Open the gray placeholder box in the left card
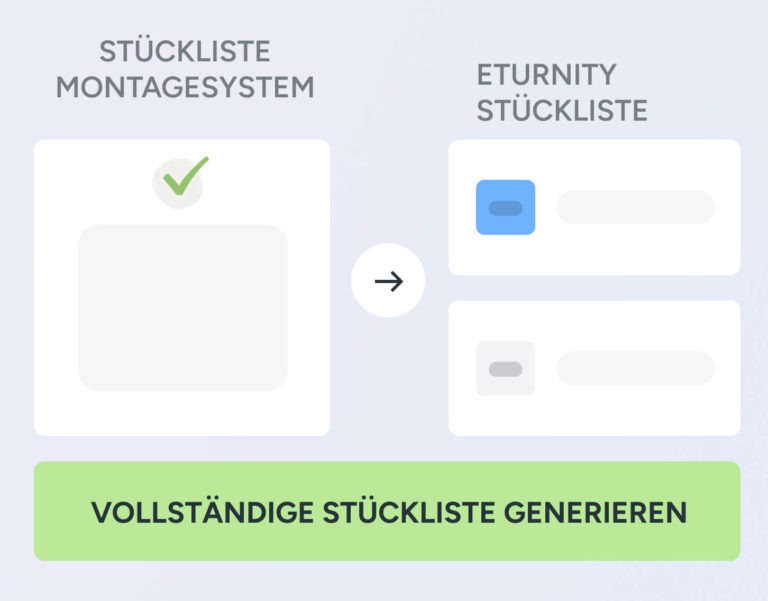This screenshot has width=768, height=601. point(183,308)
